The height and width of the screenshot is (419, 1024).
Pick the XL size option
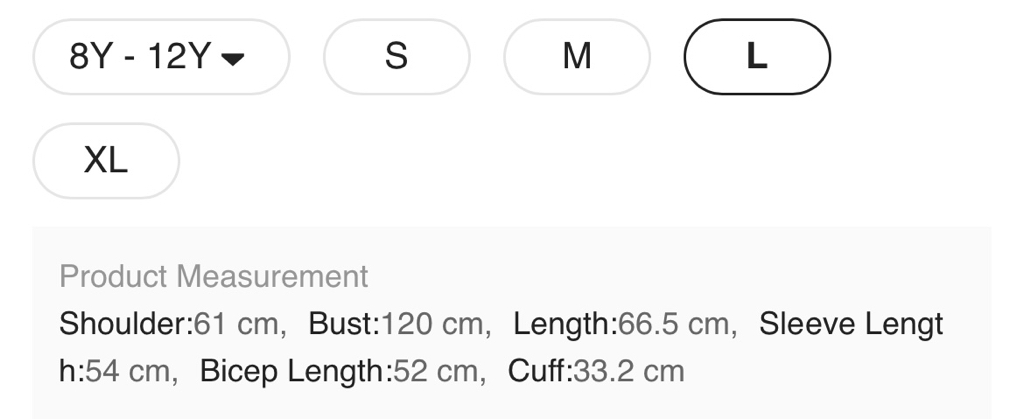click(x=106, y=160)
